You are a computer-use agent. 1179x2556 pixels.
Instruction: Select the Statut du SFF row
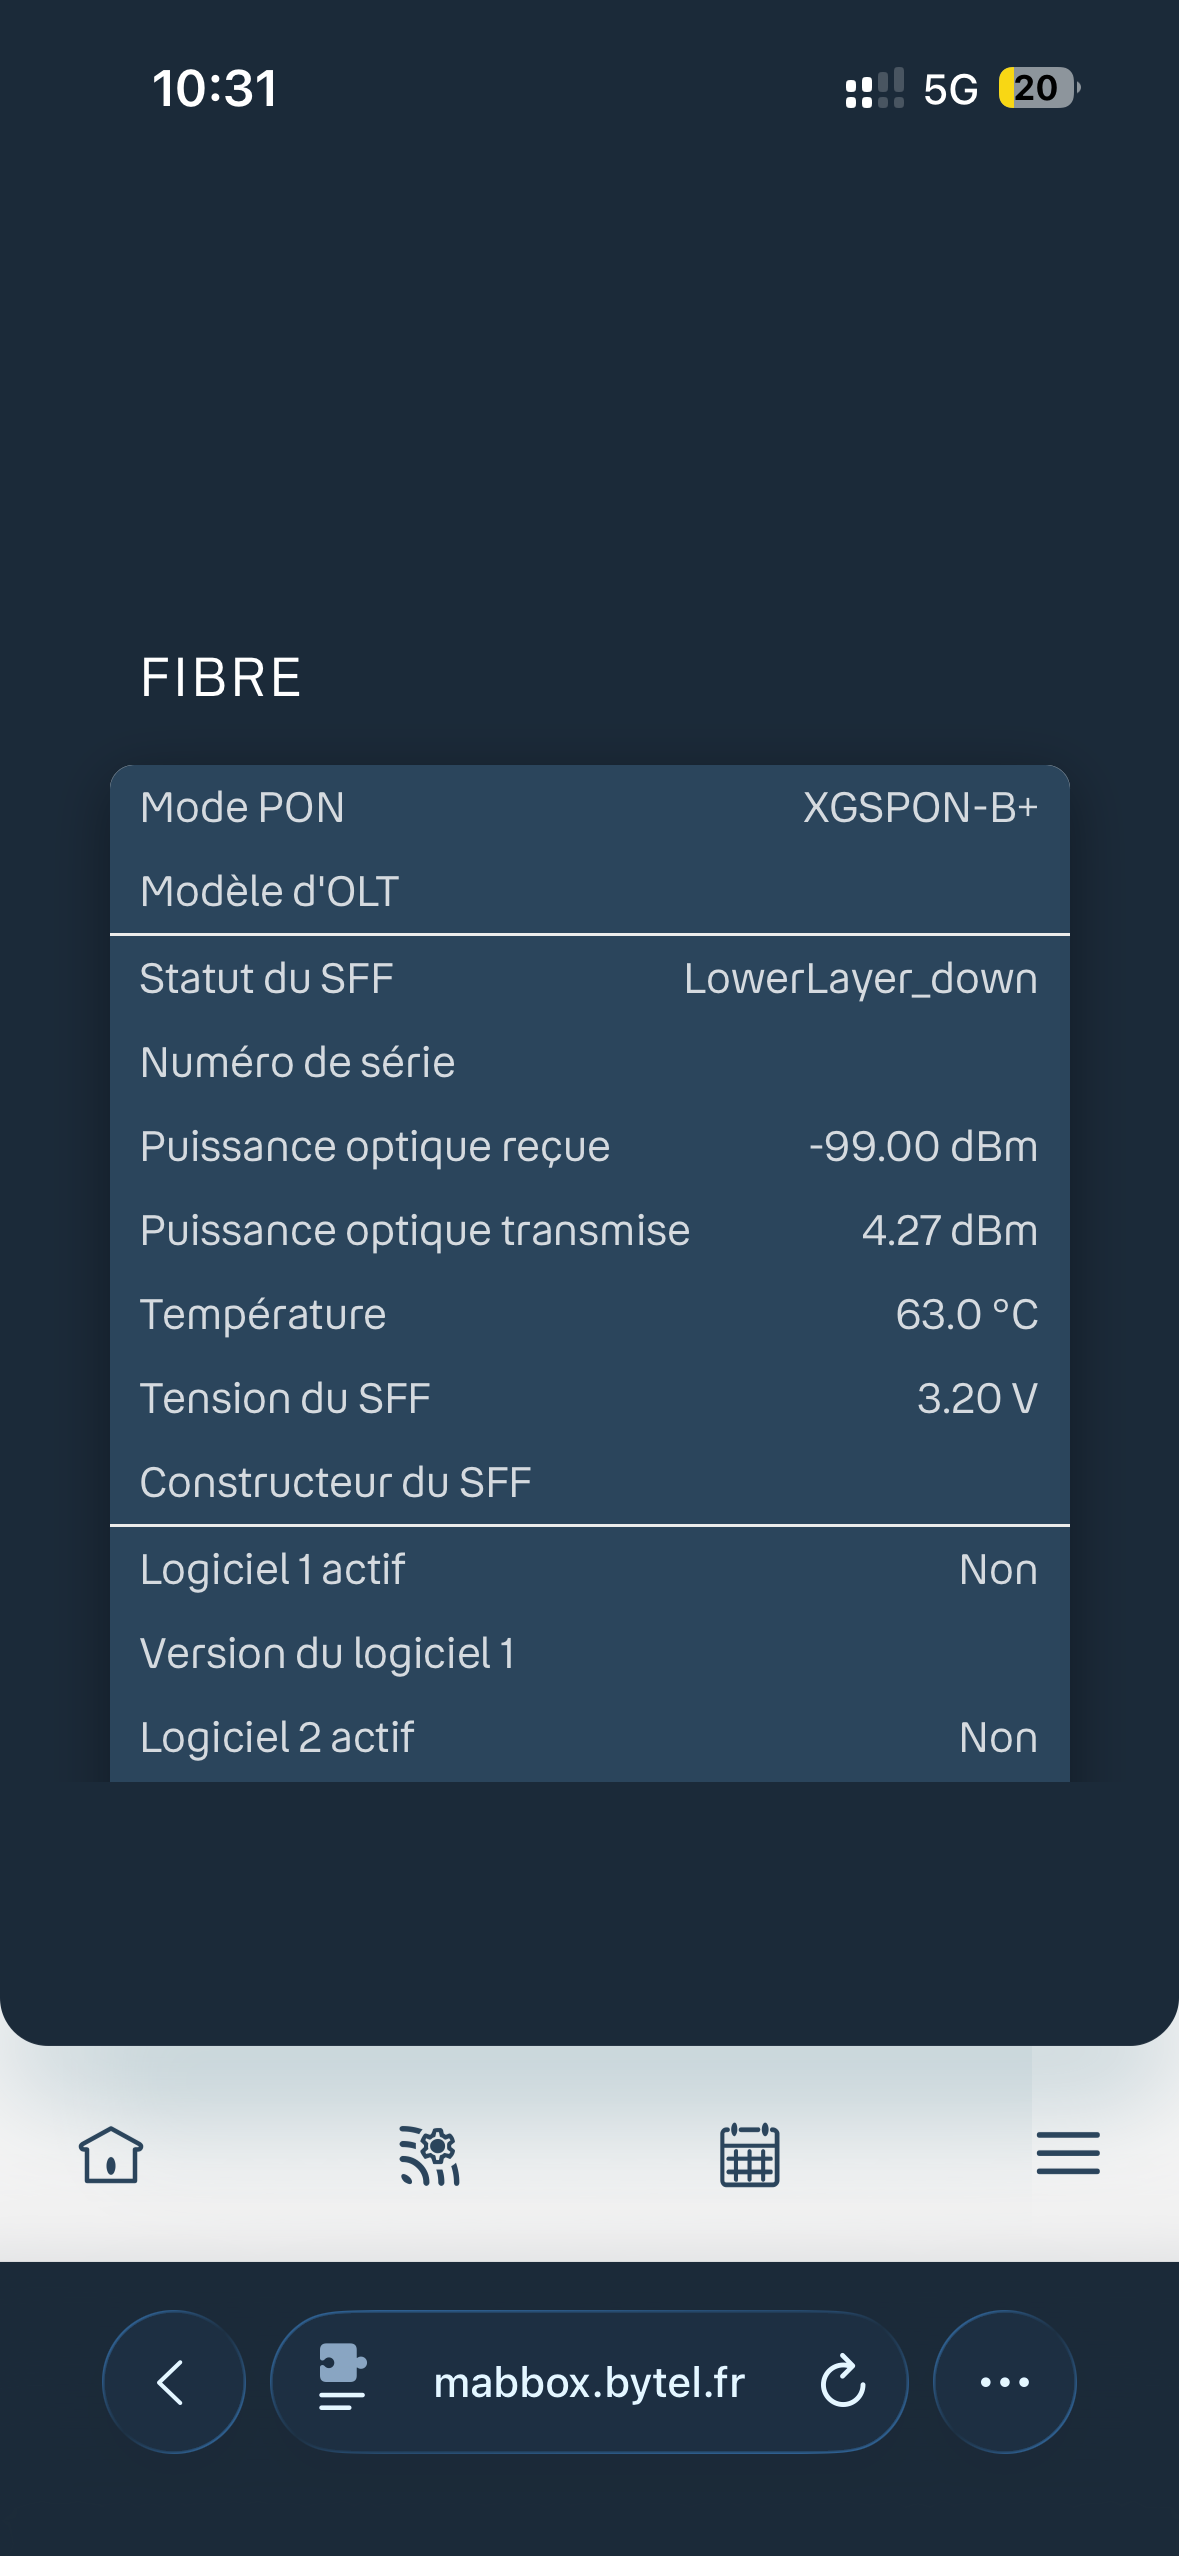[590, 979]
